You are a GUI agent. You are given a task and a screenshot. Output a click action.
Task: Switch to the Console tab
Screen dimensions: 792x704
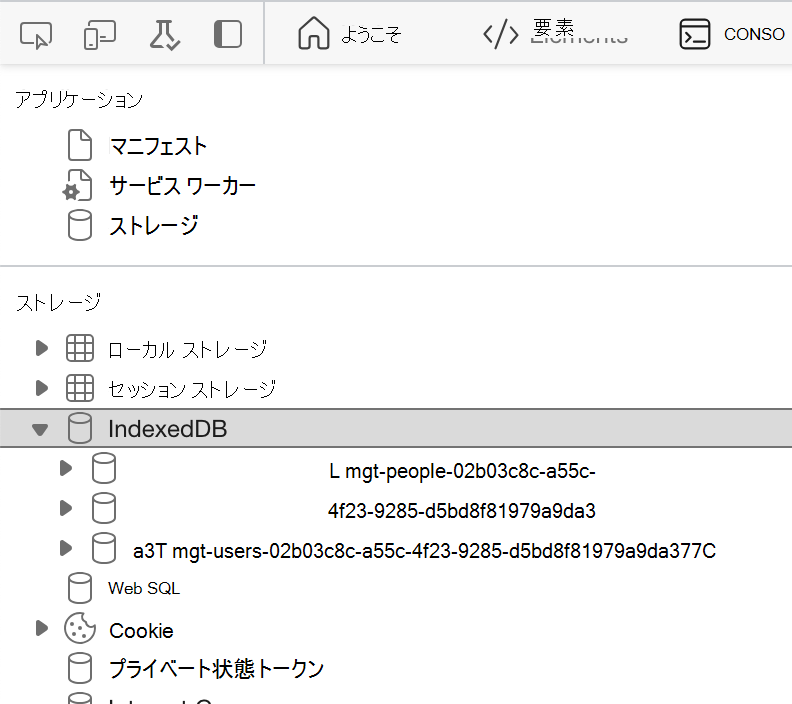tap(731, 34)
